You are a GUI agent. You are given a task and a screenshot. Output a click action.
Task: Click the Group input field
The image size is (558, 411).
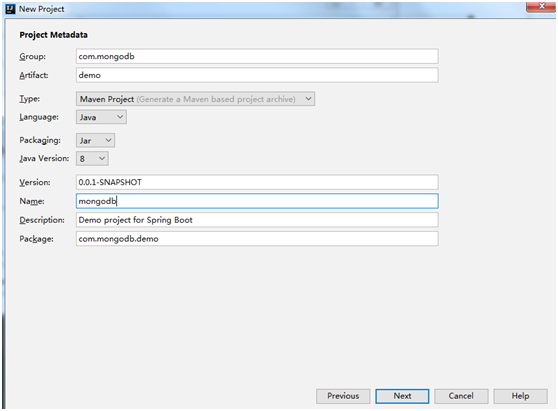click(257, 56)
